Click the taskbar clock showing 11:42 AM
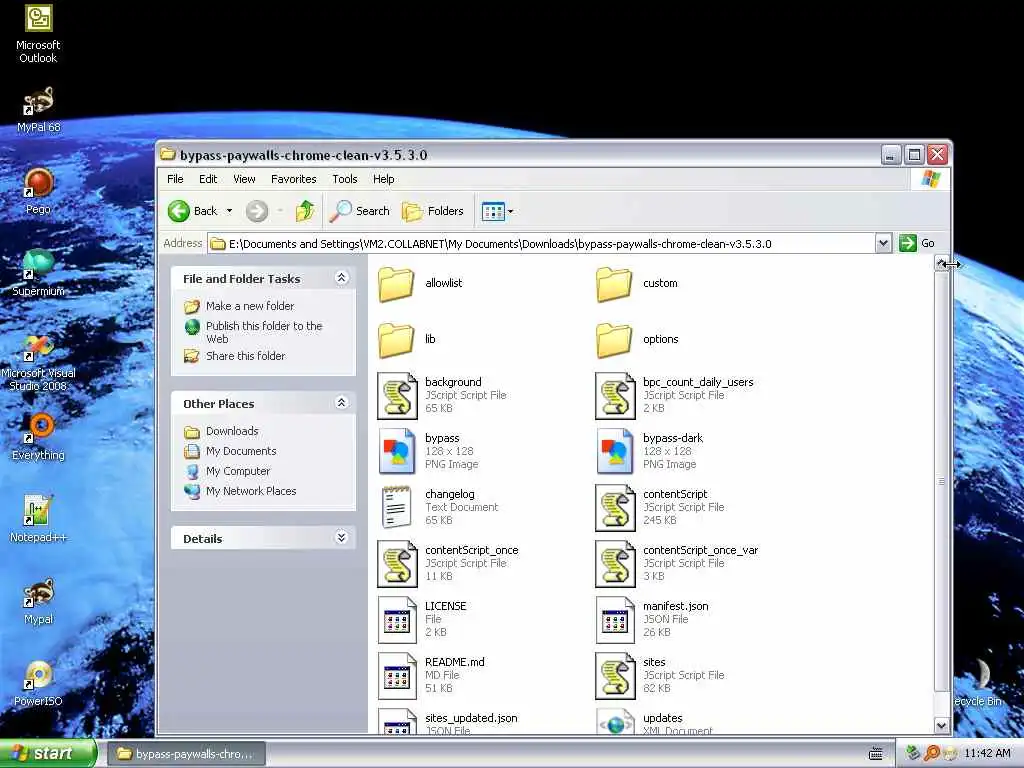 click(987, 753)
